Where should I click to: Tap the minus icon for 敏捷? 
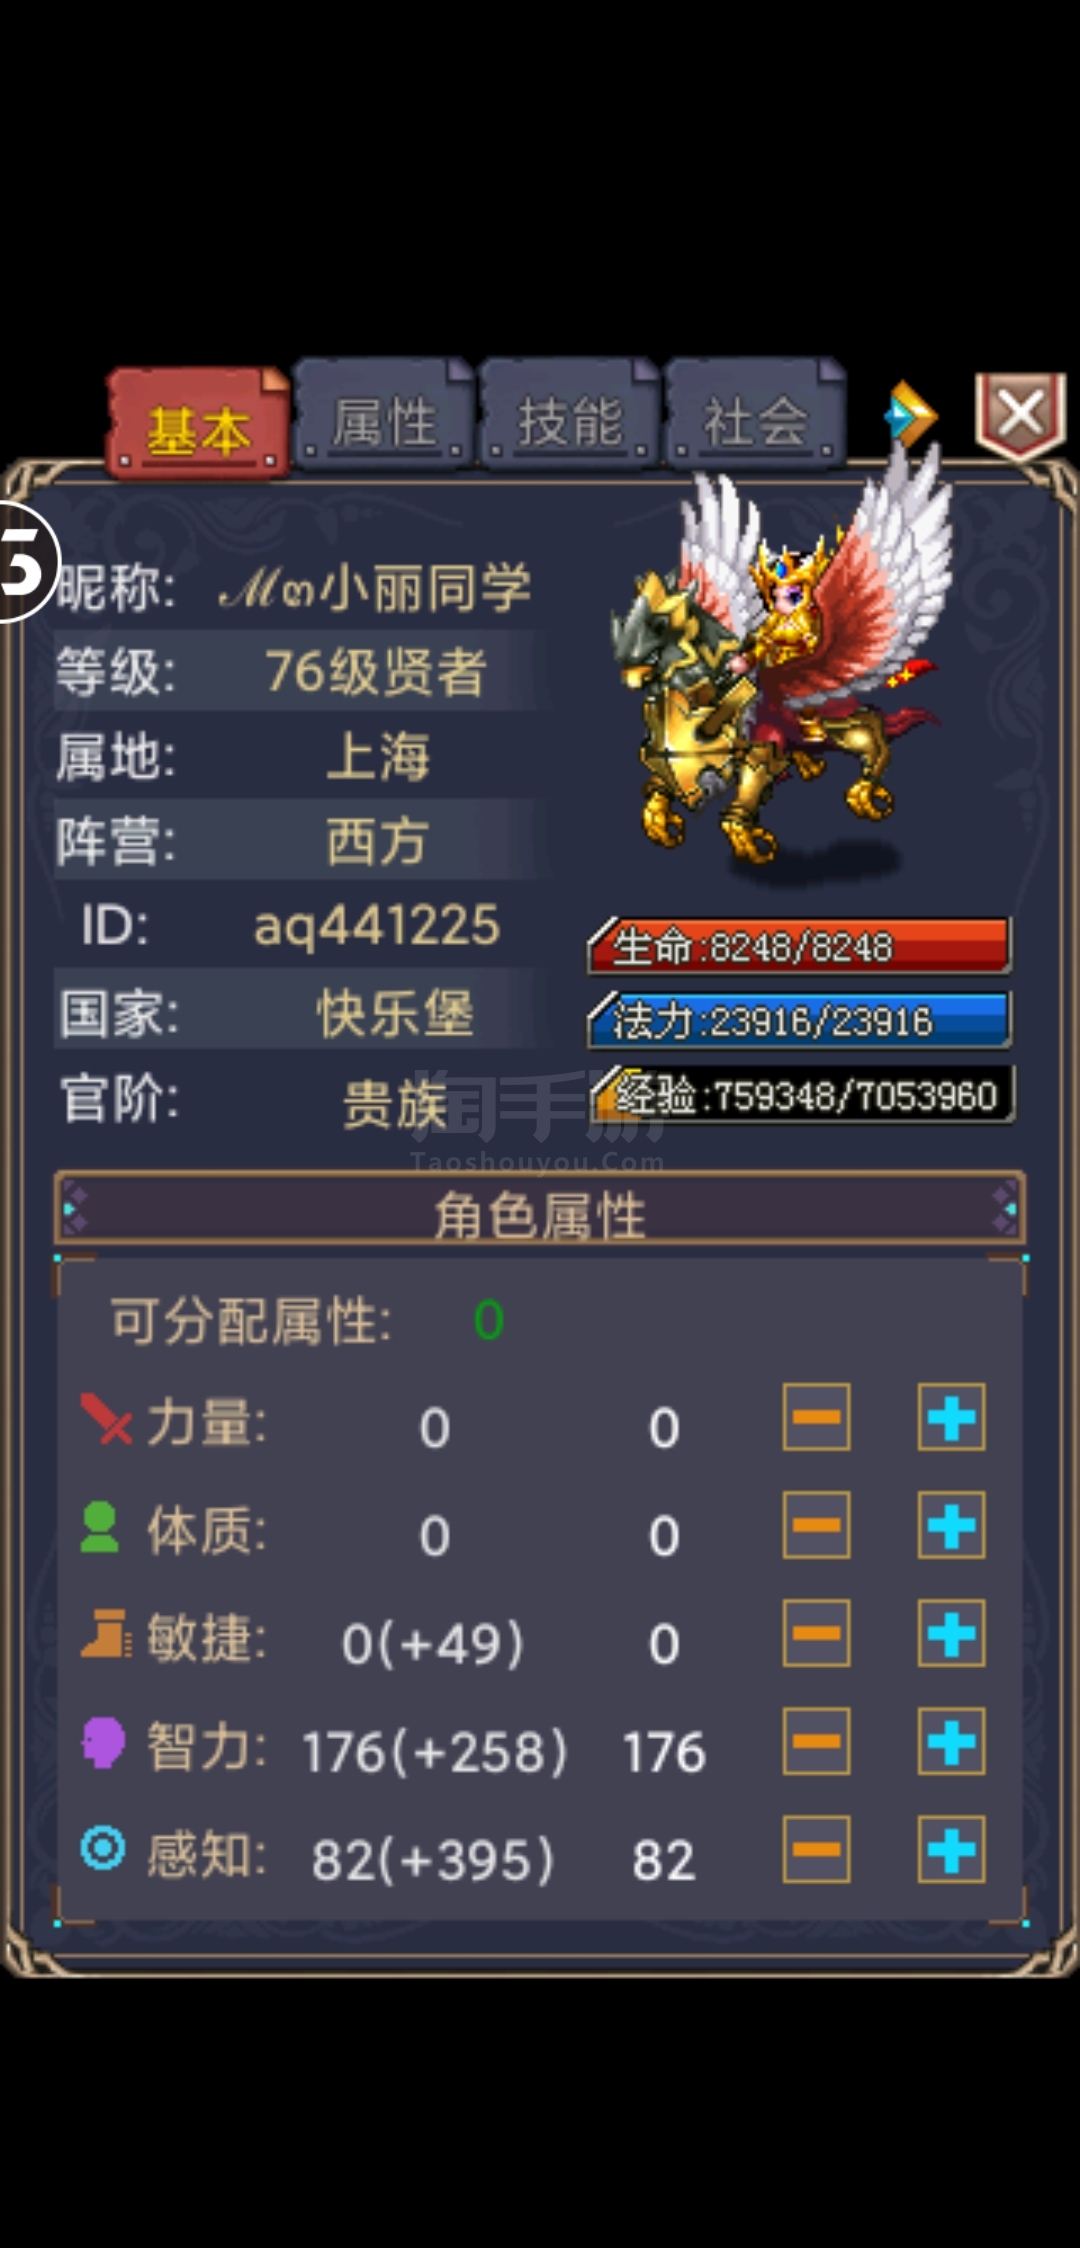[816, 1634]
